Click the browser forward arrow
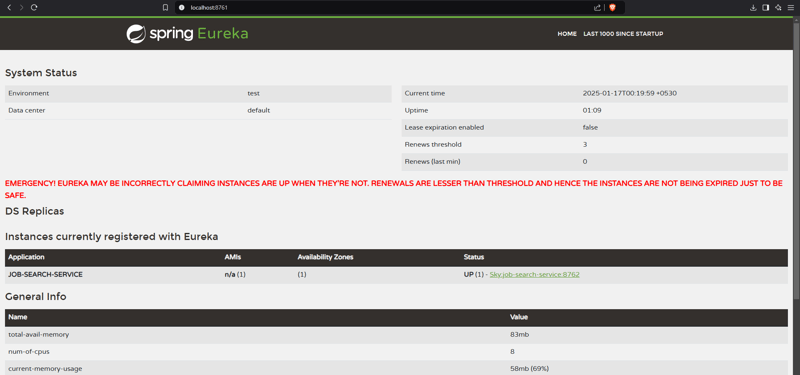The image size is (800, 375). (x=21, y=7)
